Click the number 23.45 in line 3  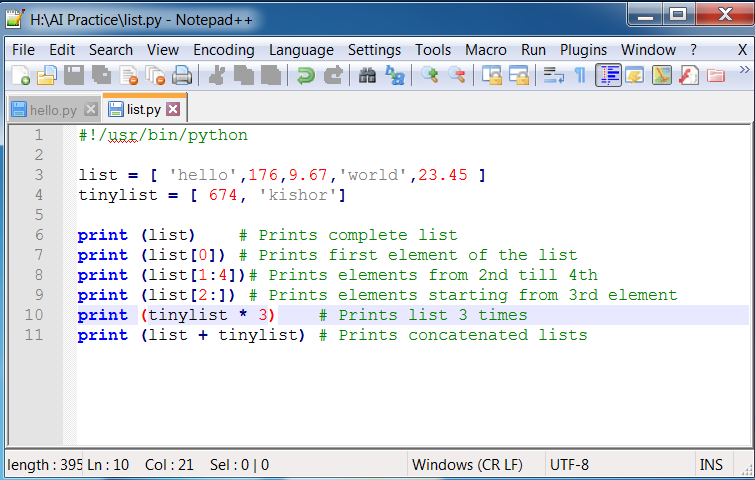click(x=443, y=175)
